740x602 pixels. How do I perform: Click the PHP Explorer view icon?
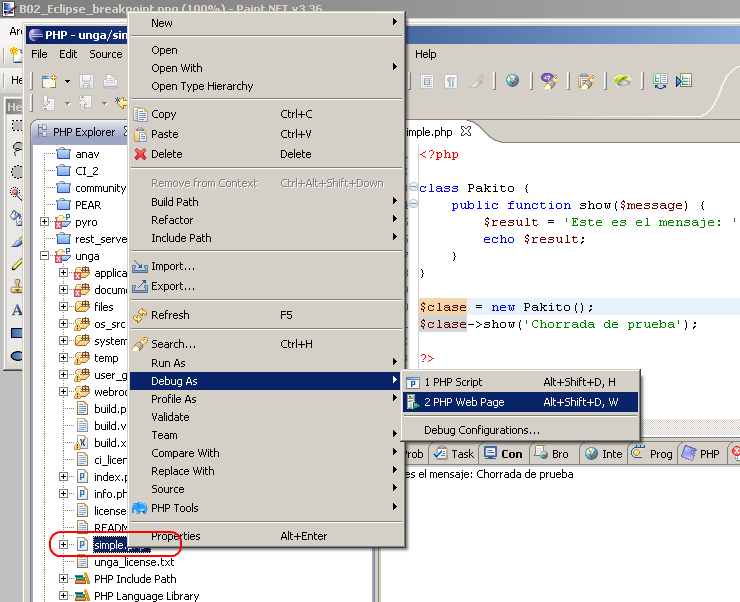click(x=42, y=131)
